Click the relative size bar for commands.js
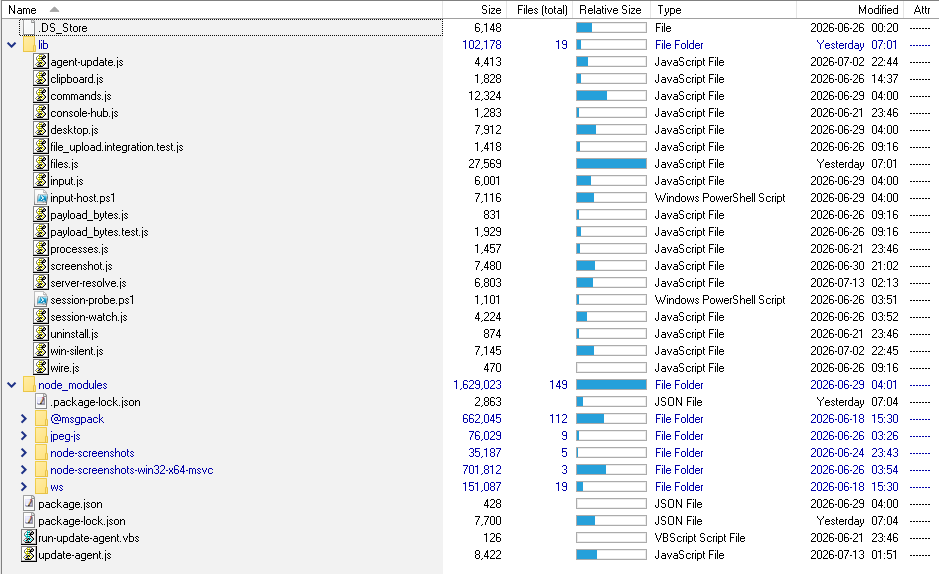Screen dimensions: 939x574 click(611, 96)
